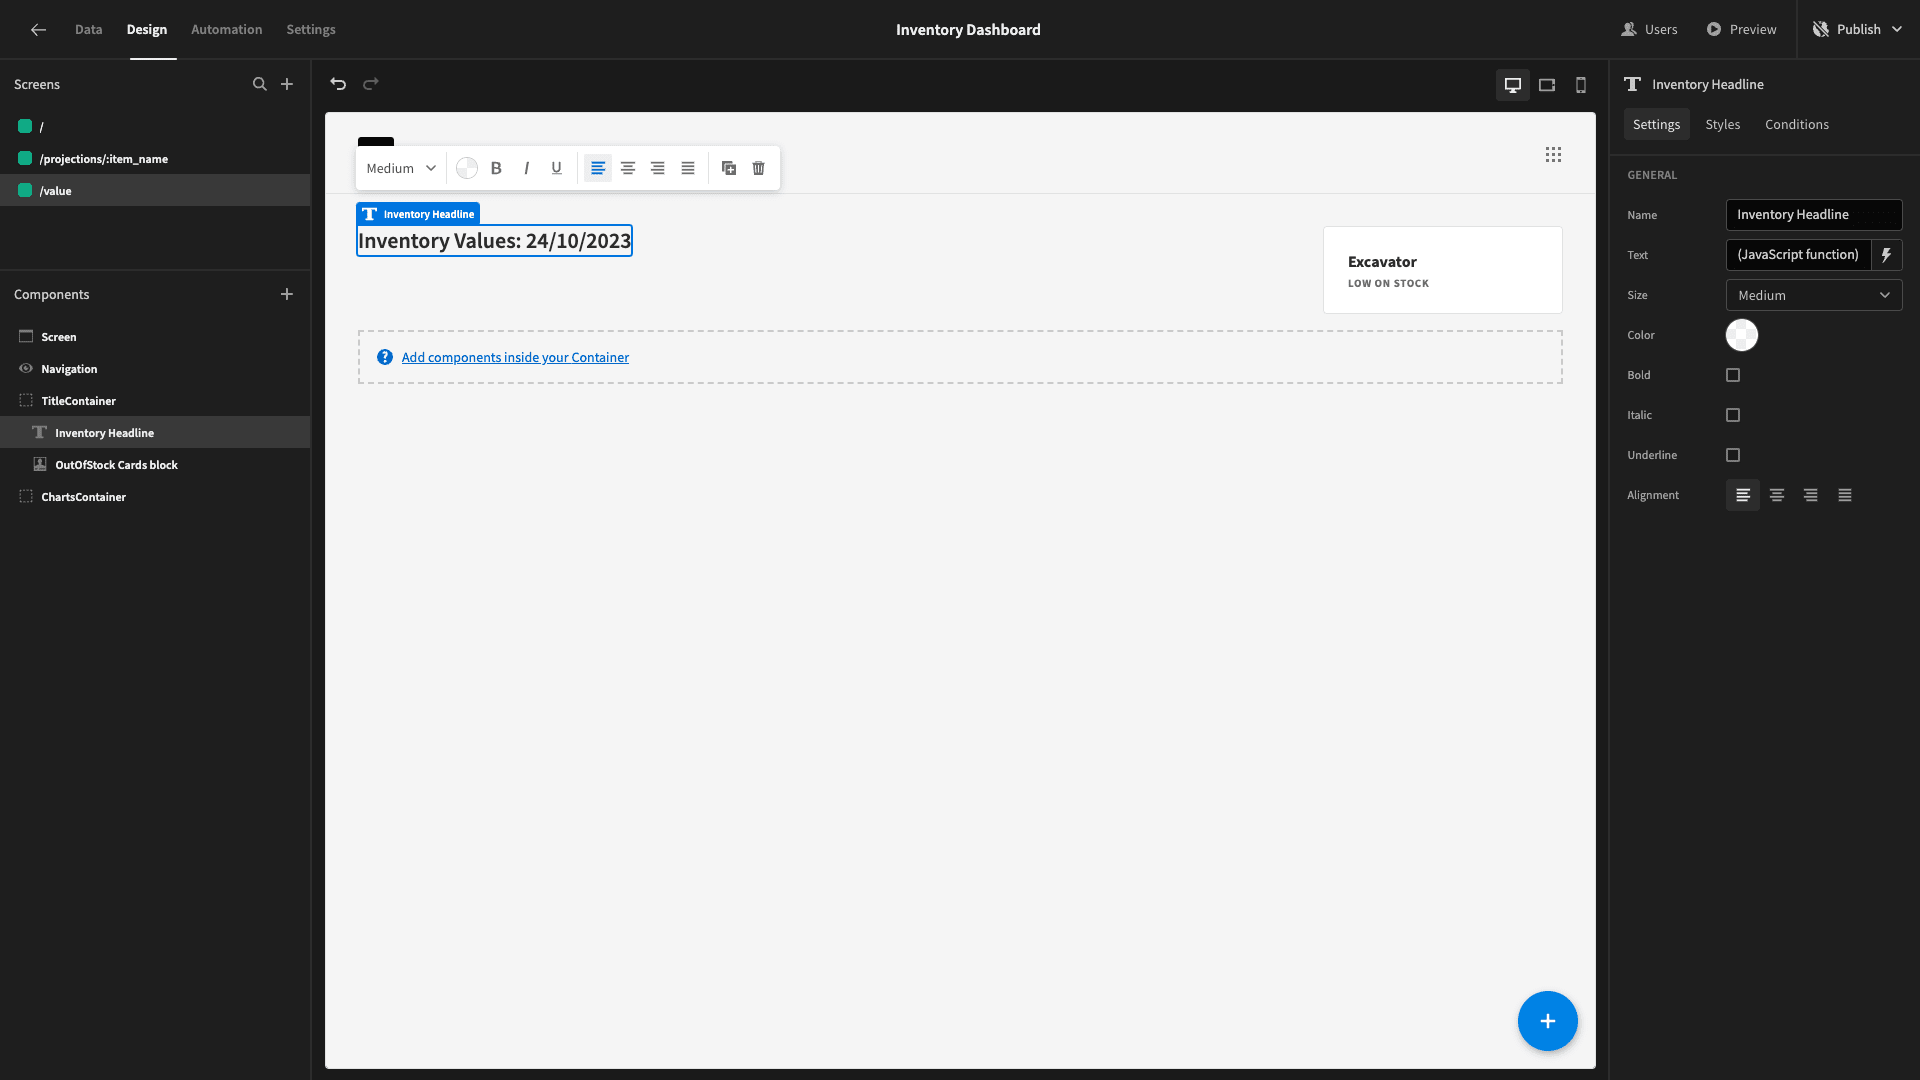The image size is (1920, 1080).
Task: Open the Medium size dropdown in floating toolbar
Action: tap(401, 168)
